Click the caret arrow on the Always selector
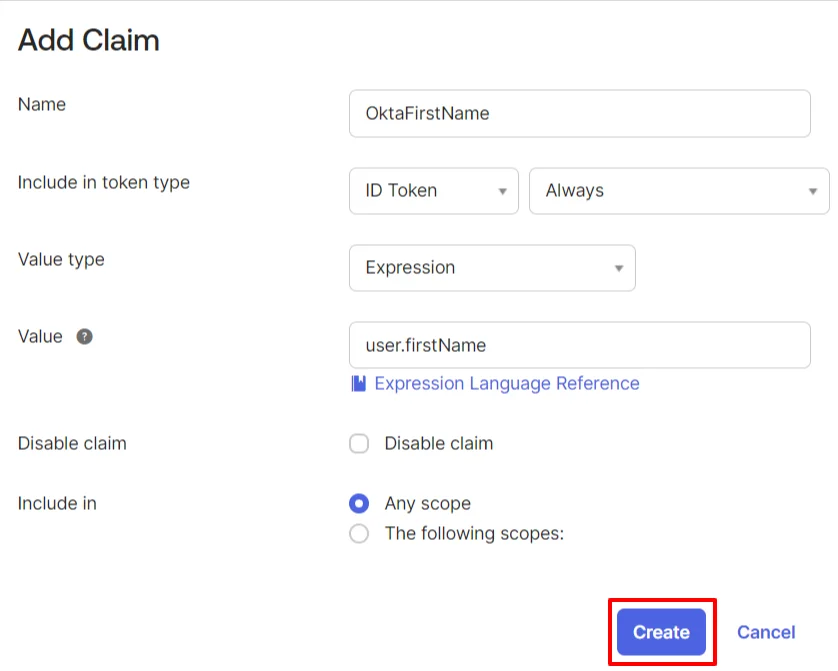The width and height of the screenshot is (838, 671). point(813,190)
